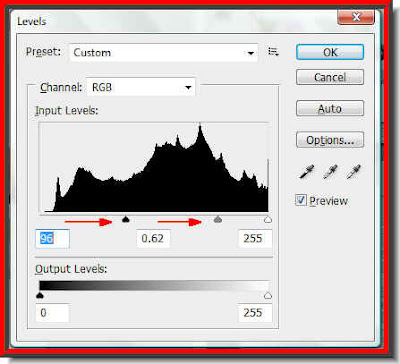Click the Auto button

pos(330,108)
